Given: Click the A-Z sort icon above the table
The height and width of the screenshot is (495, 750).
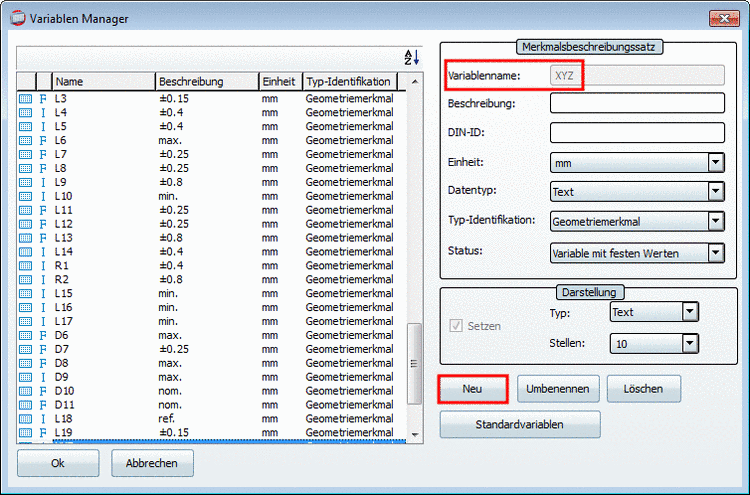Looking at the screenshot, I should point(412,58).
